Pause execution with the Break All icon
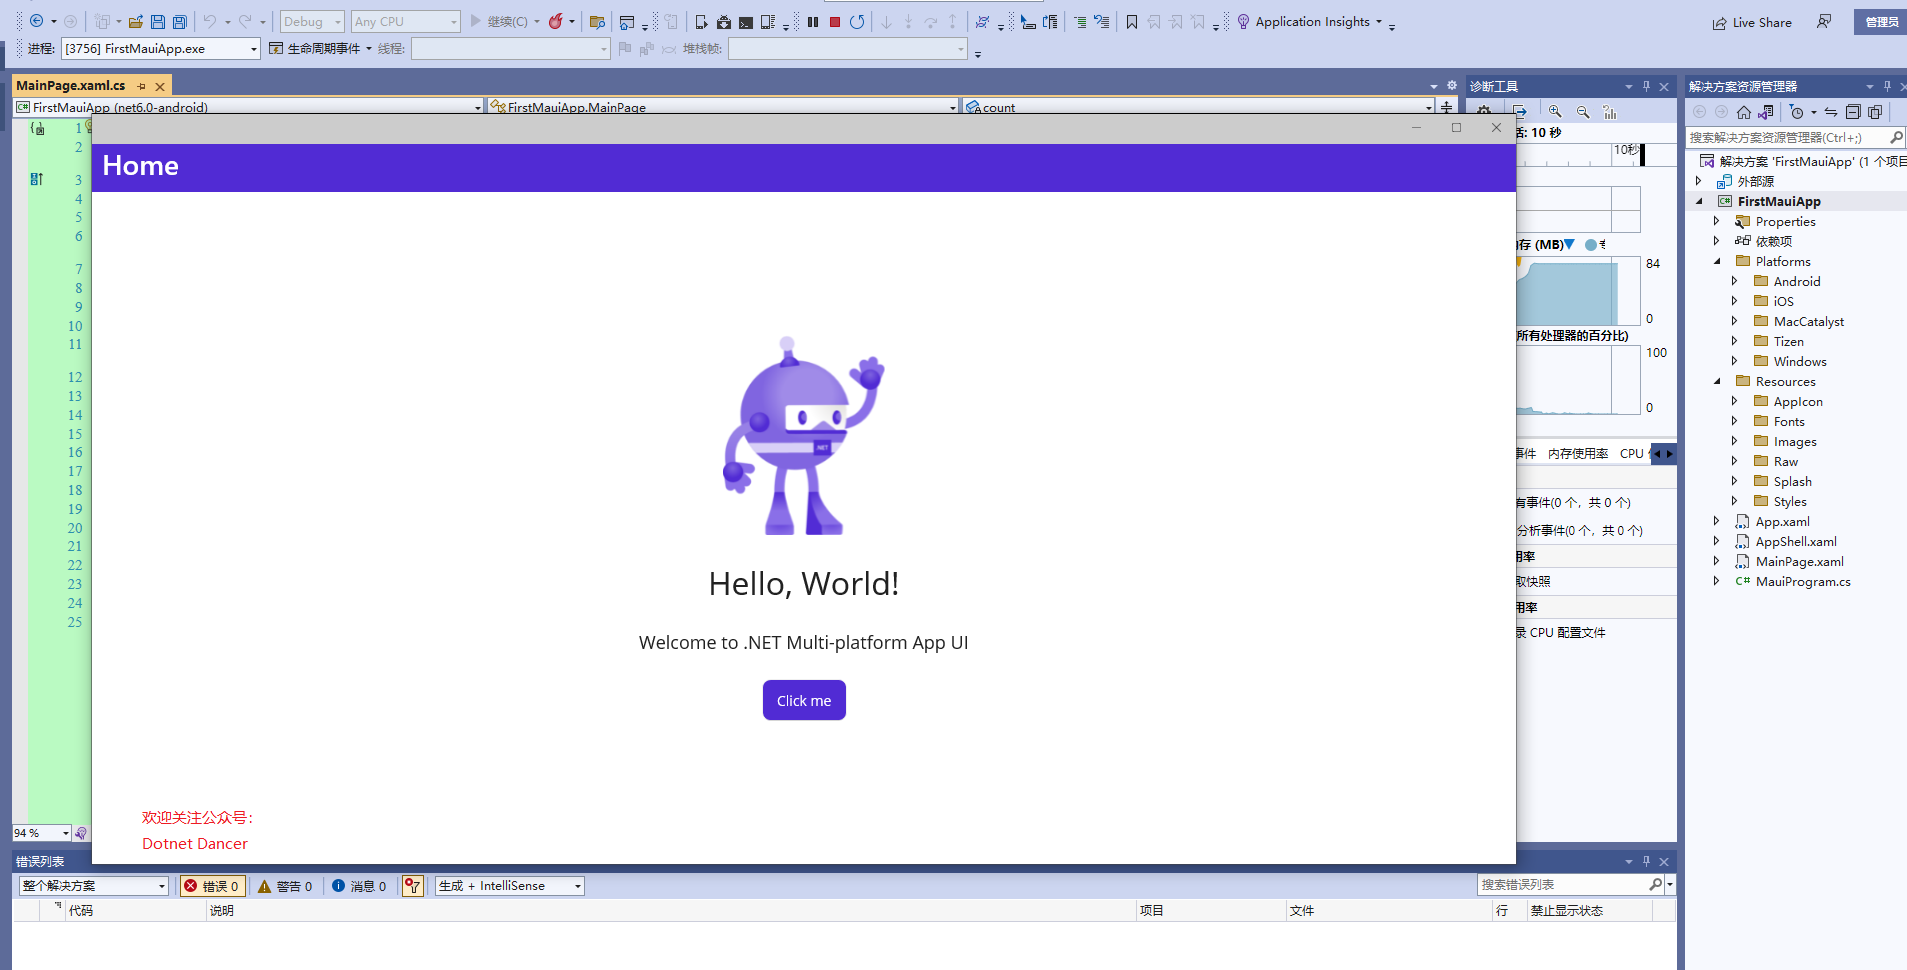Screen dimensions: 1907x970 [813, 22]
